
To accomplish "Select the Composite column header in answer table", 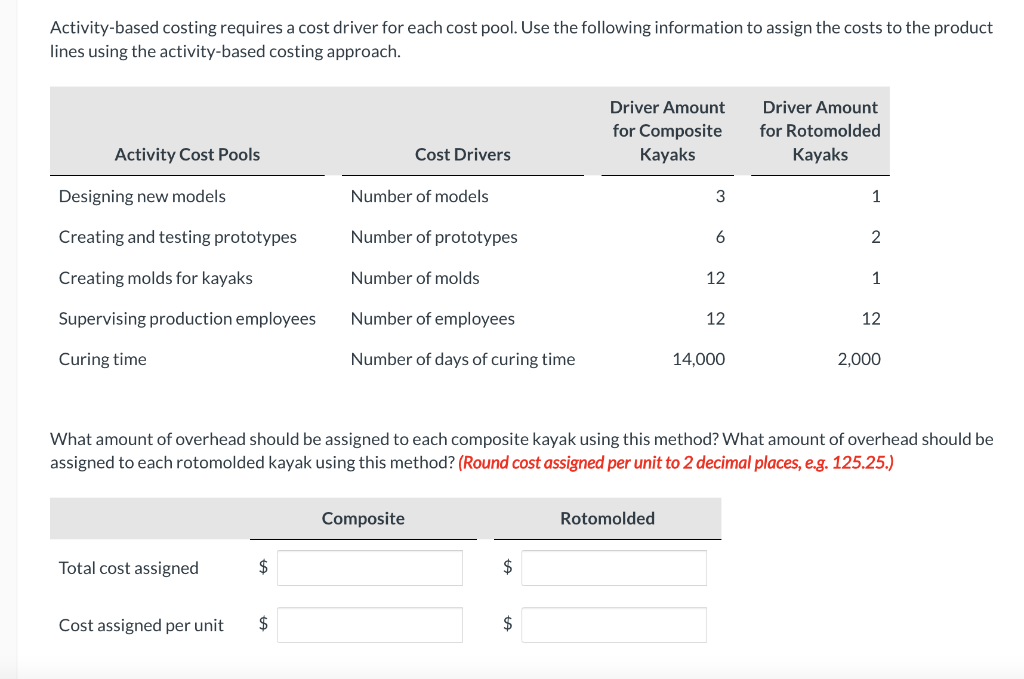I will click(x=363, y=518).
